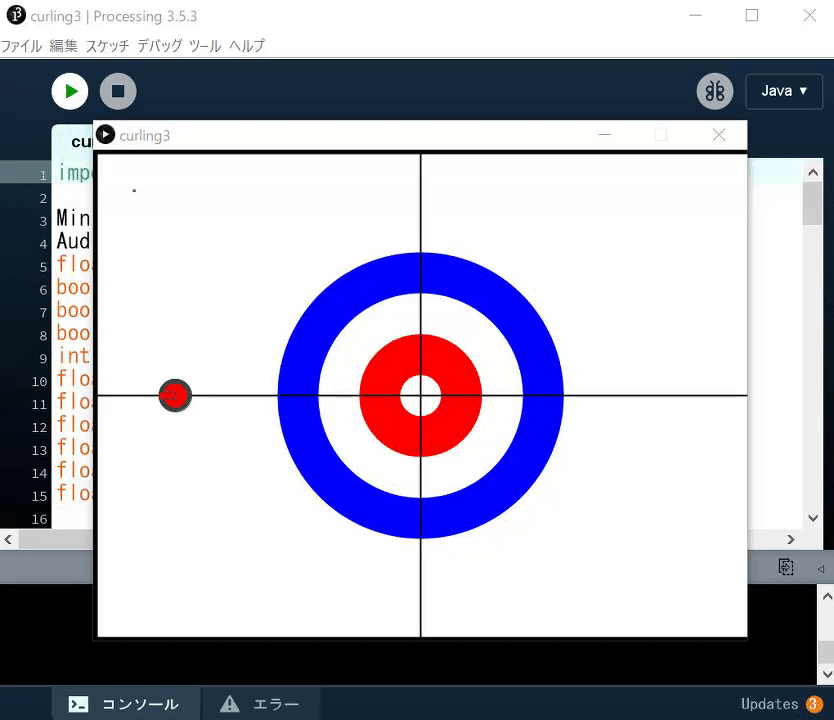The height and width of the screenshot is (720, 834).
Task: Stop the running curling3 sketch
Action: (116, 91)
